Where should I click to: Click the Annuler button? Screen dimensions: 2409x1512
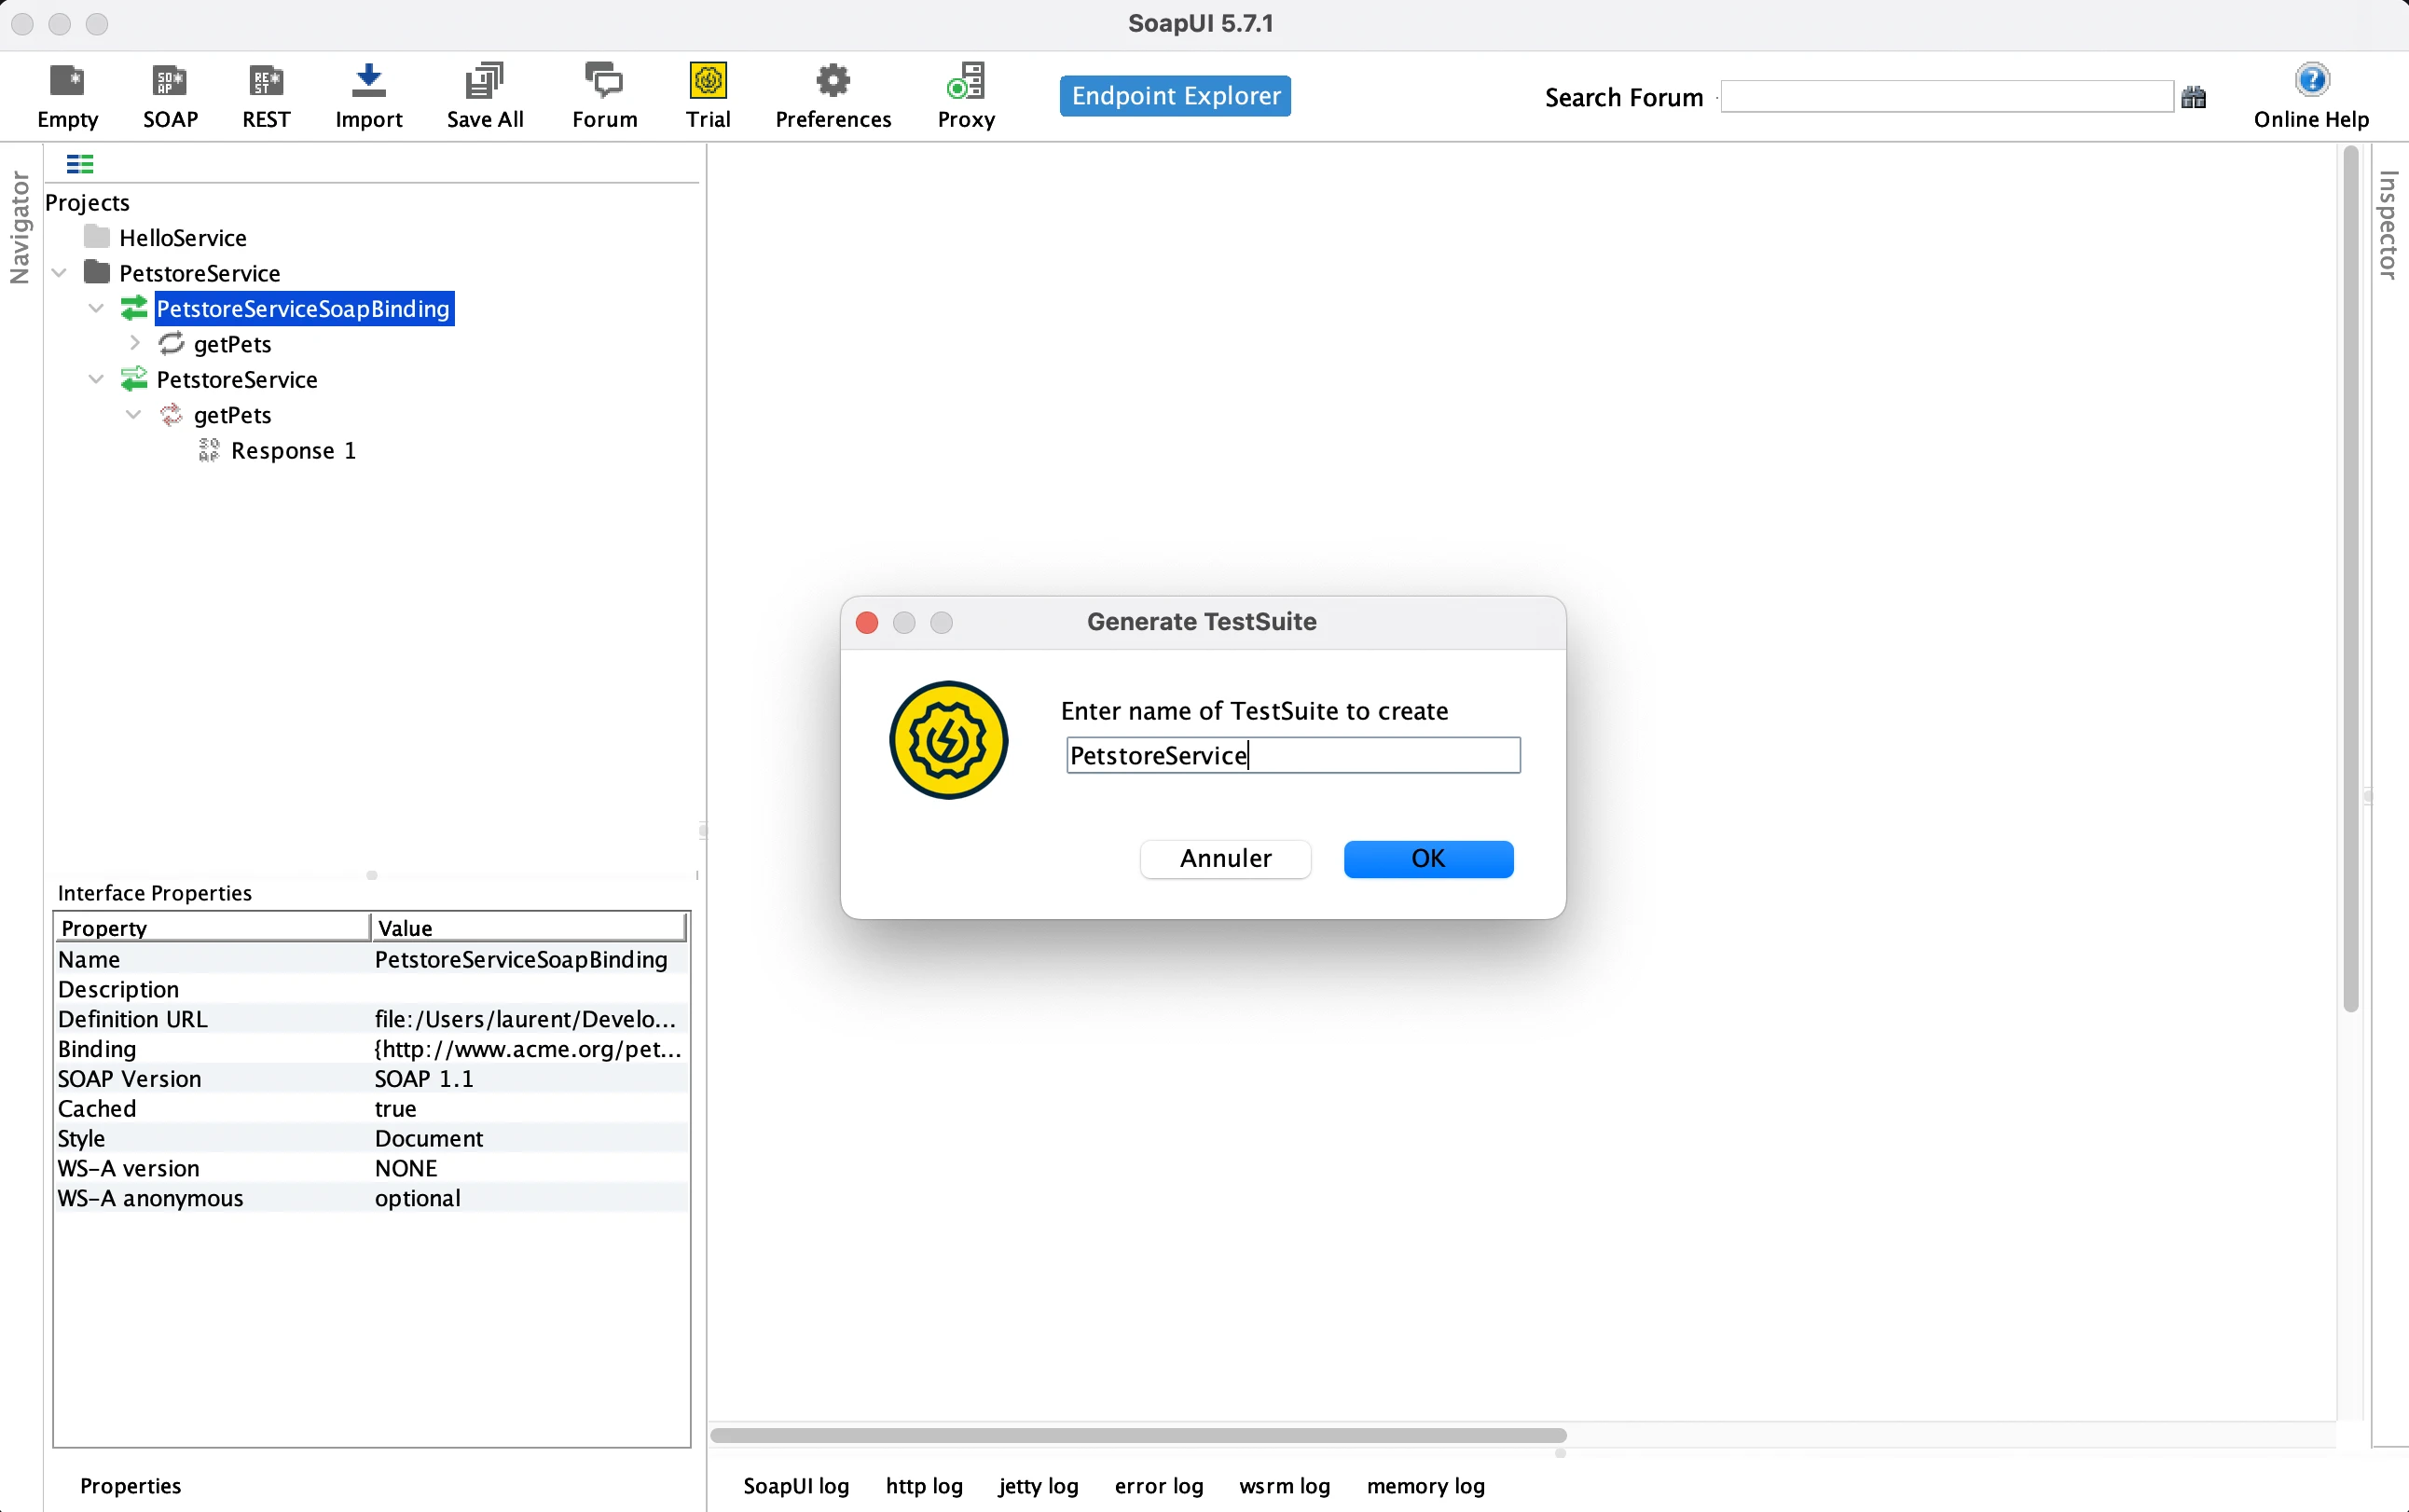pos(1225,858)
